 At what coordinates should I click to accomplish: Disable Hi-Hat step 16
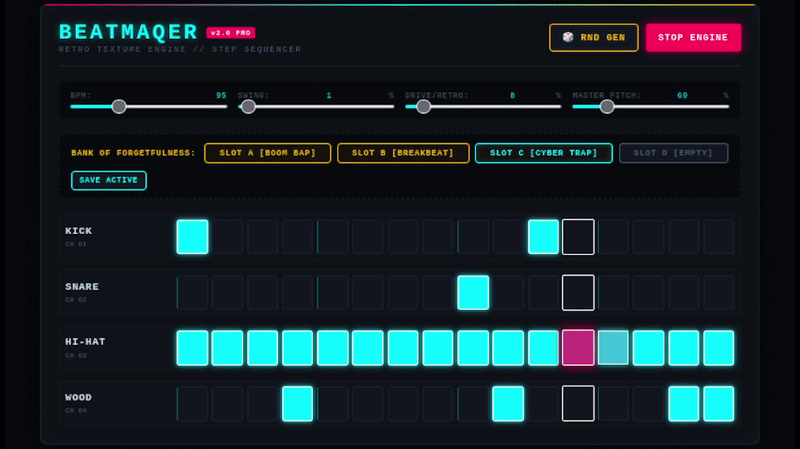[719, 348]
